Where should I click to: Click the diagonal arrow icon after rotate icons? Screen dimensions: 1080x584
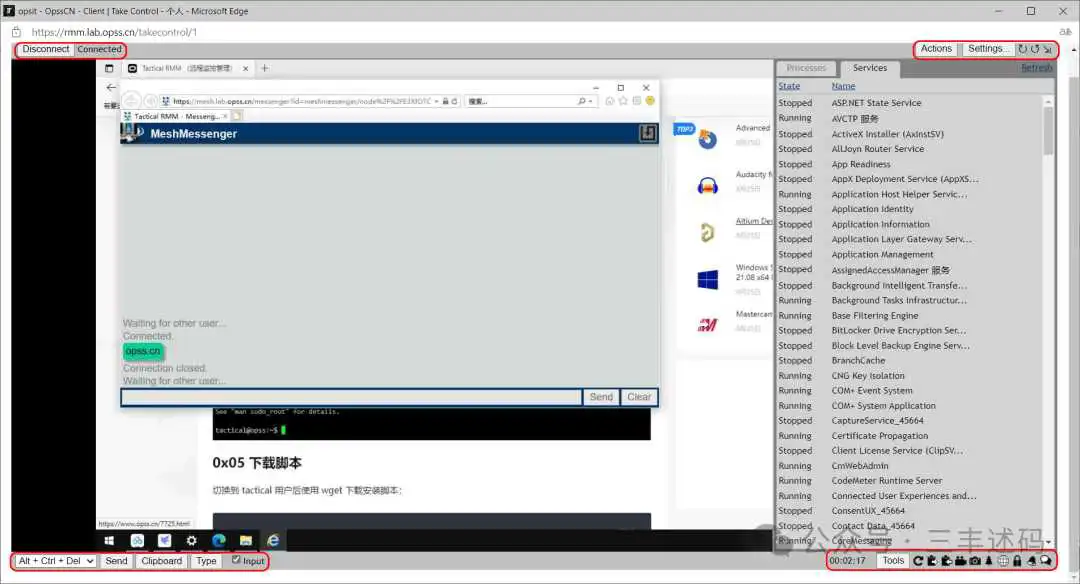[1048, 49]
